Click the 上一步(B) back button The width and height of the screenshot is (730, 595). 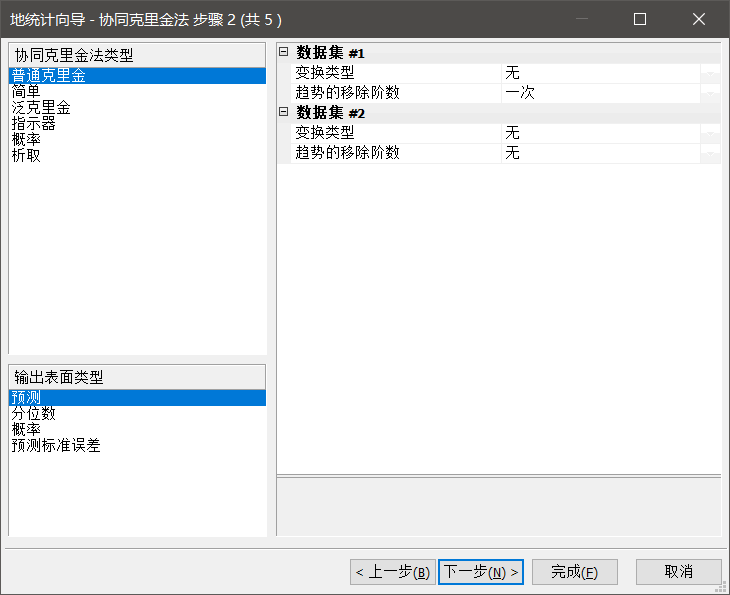(393, 572)
